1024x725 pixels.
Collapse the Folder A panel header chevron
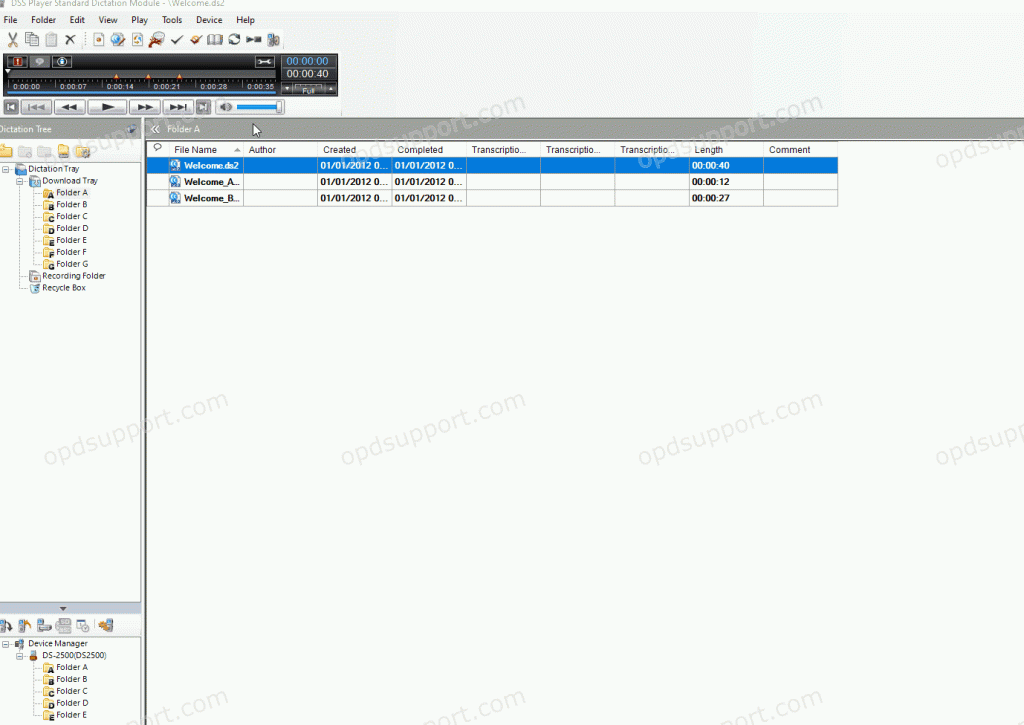tap(155, 129)
